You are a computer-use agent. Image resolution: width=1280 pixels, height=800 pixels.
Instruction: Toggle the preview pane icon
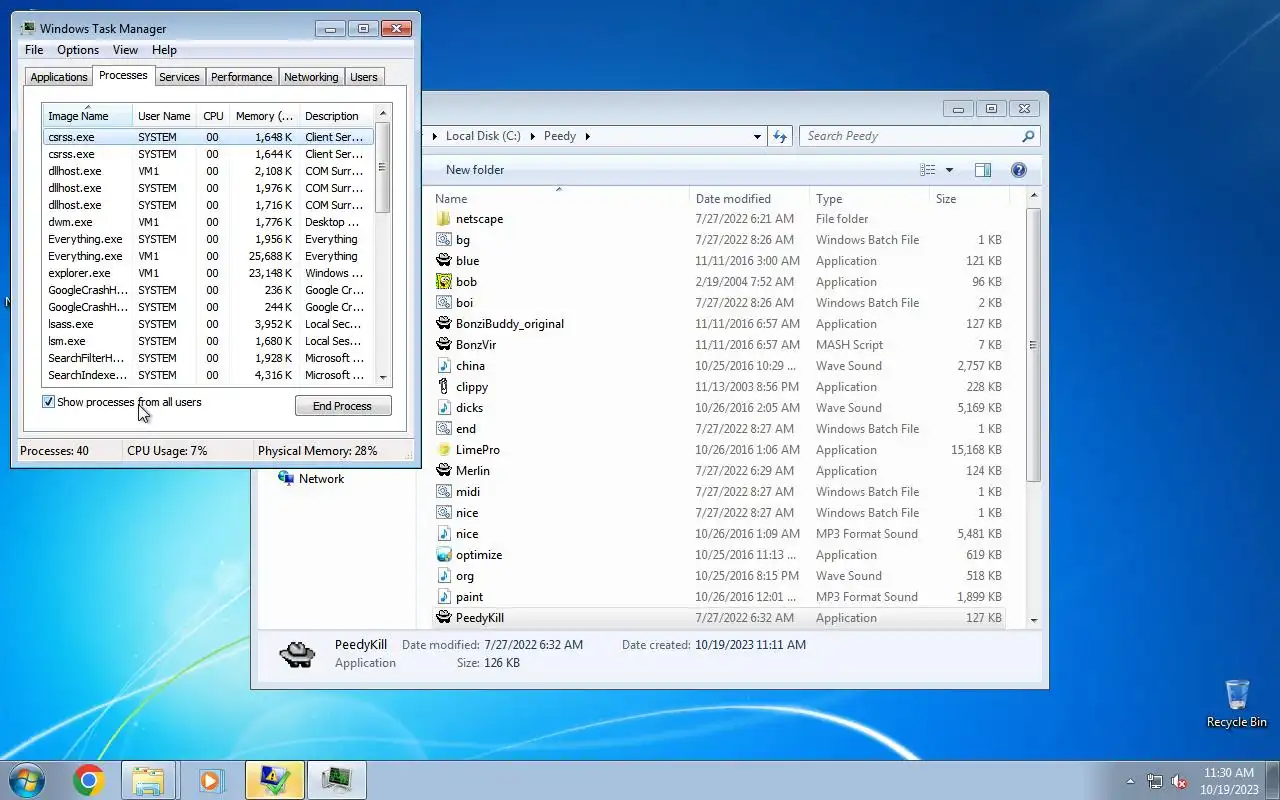[983, 170]
